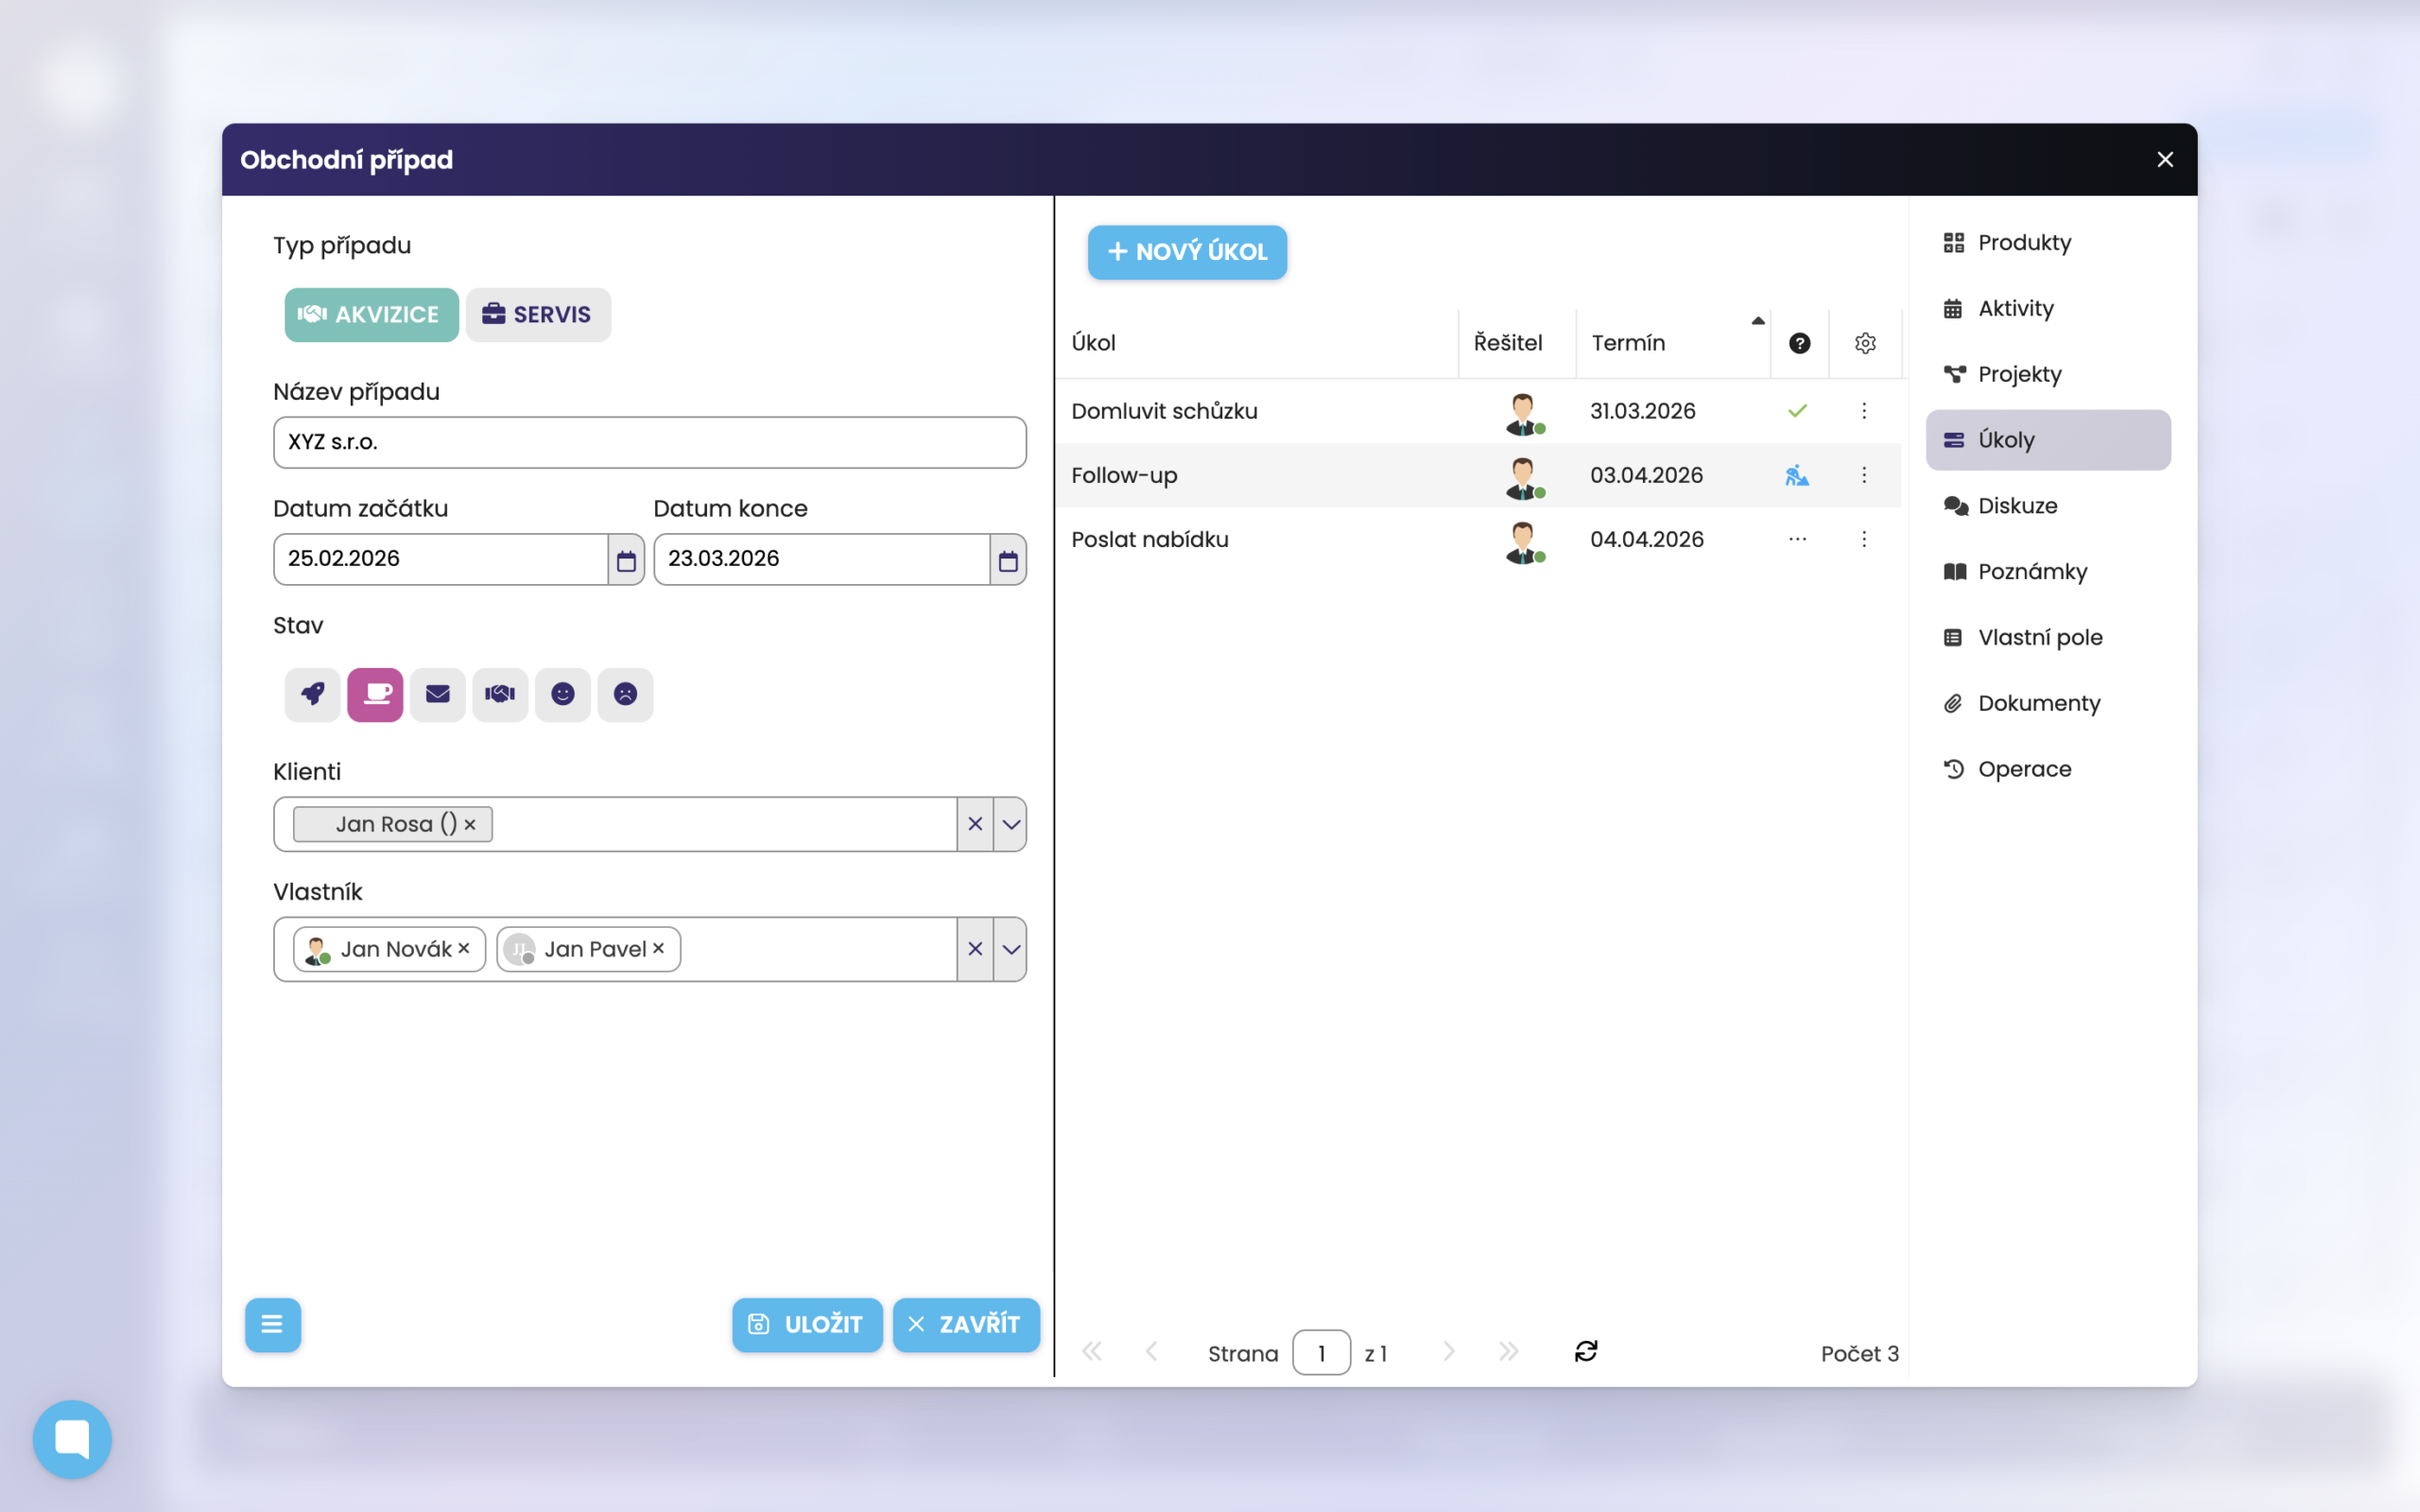The height and width of the screenshot is (1512, 2420).
Task: Sort tasks by Termín column
Action: (x=1629, y=343)
